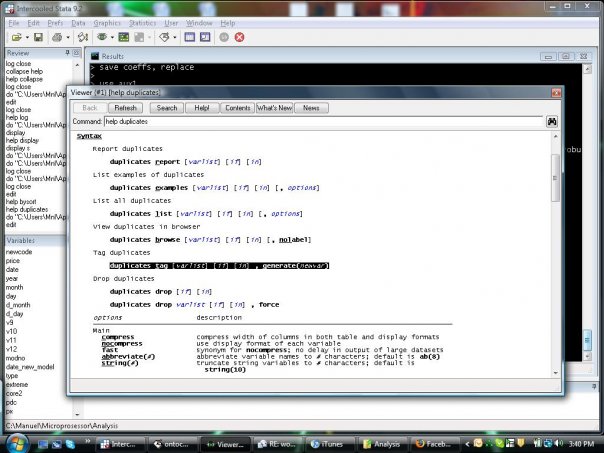Click the Search button in Viewer
604x453 pixels.
coord(167,108)
